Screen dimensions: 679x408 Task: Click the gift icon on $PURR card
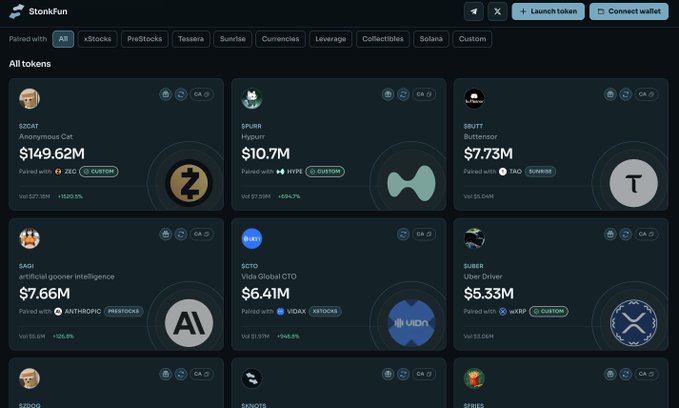pyautogui.click(x=388, y=94)
